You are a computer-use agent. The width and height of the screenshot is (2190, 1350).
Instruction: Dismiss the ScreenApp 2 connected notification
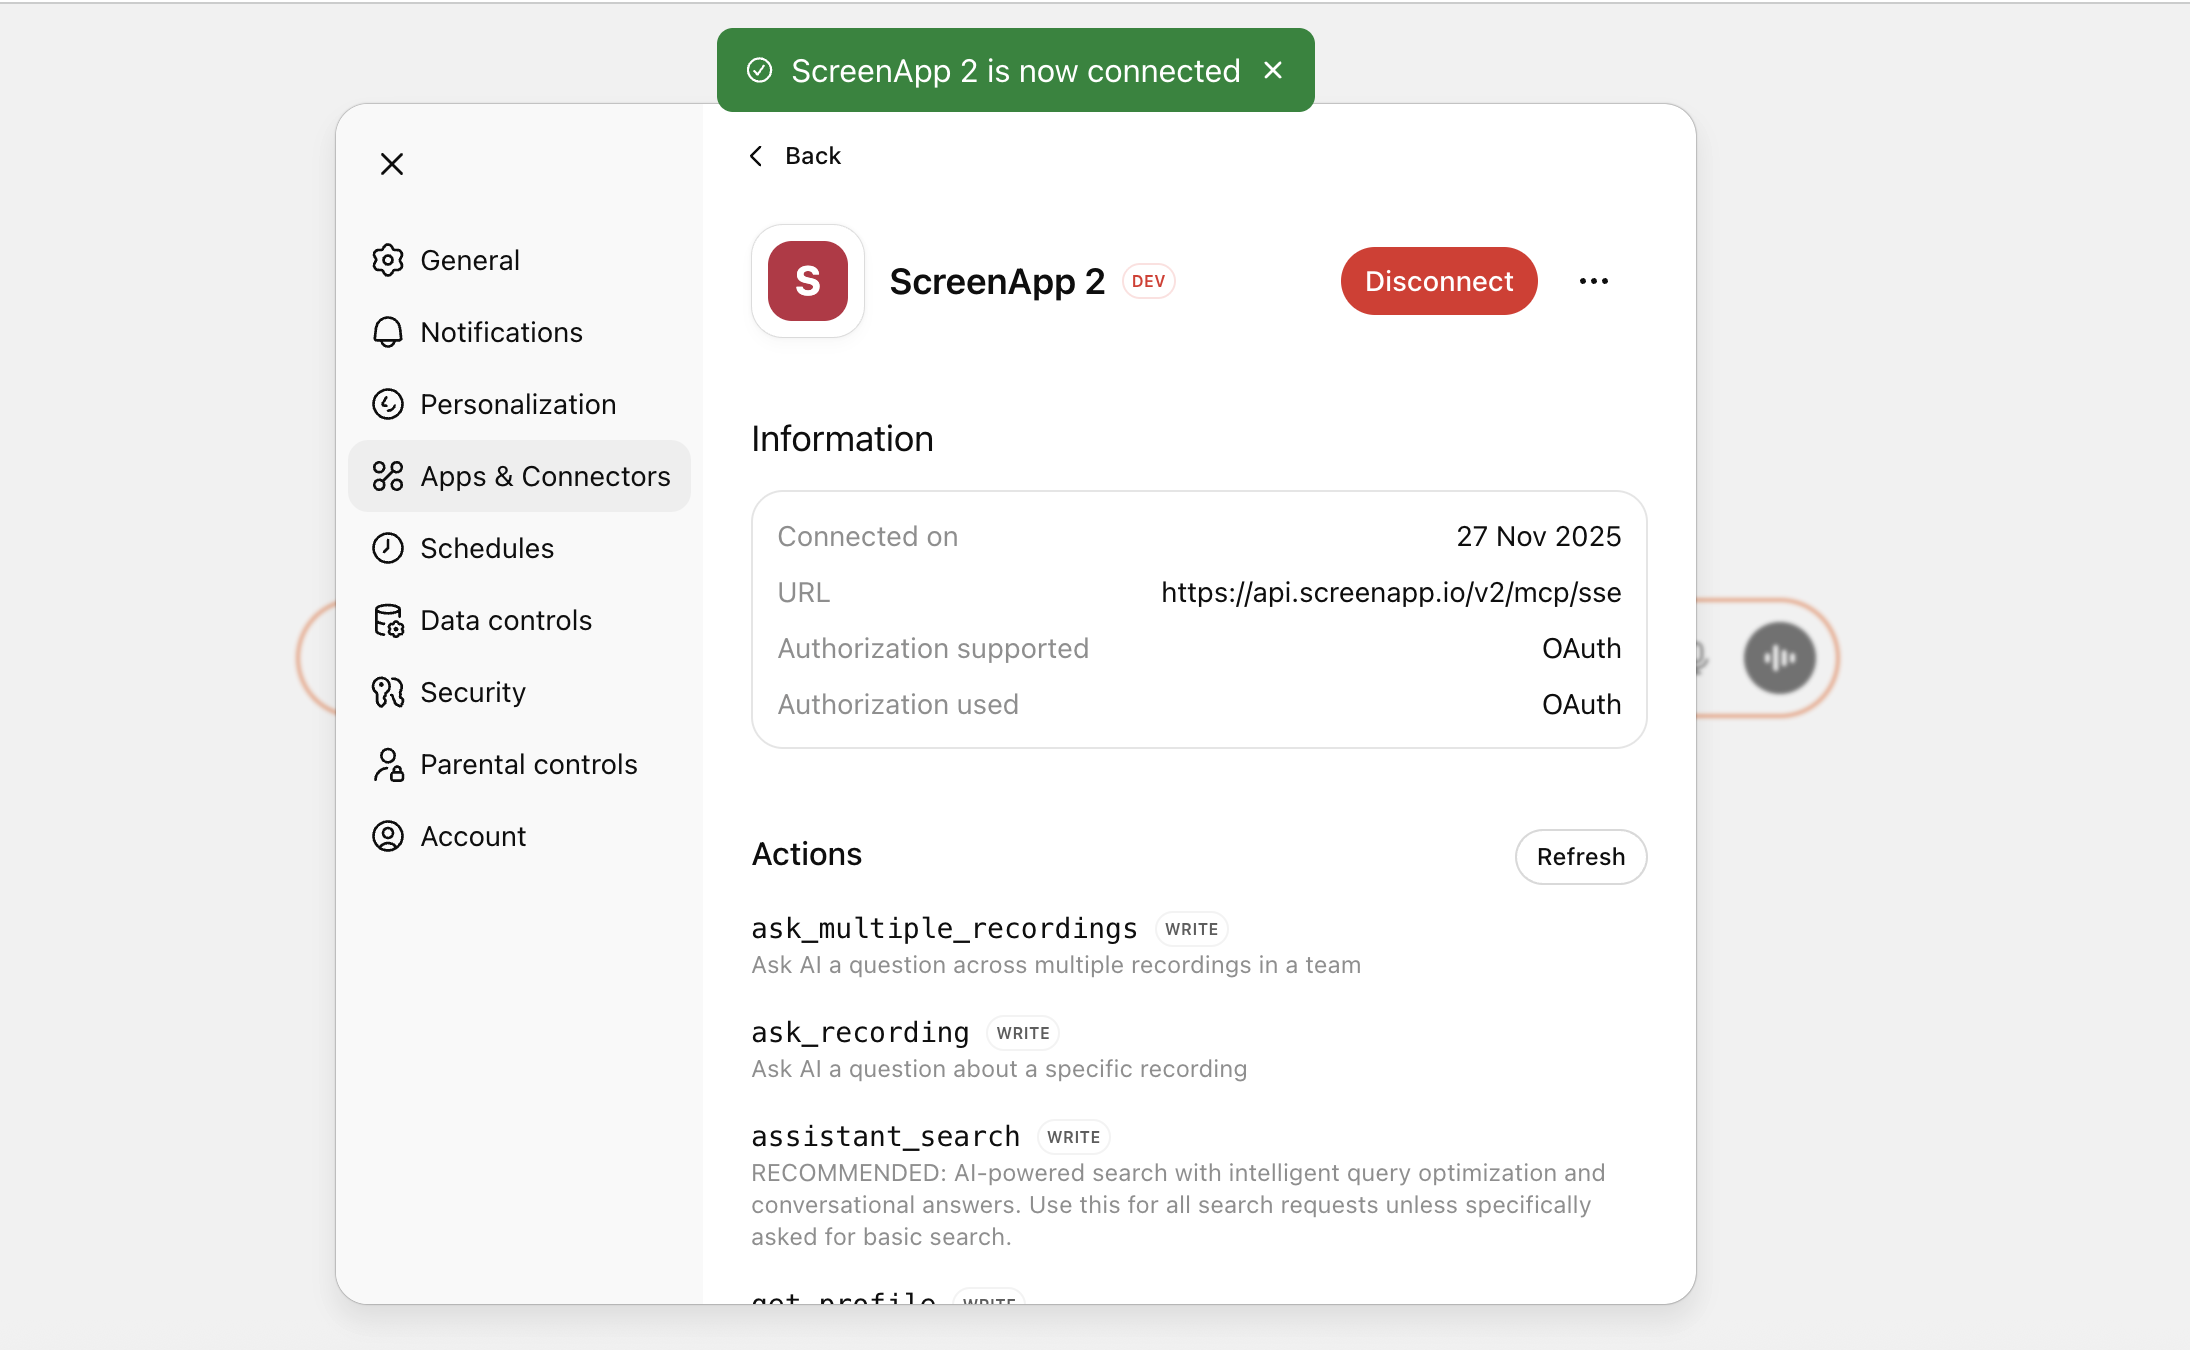click(x=1274, y=70)
